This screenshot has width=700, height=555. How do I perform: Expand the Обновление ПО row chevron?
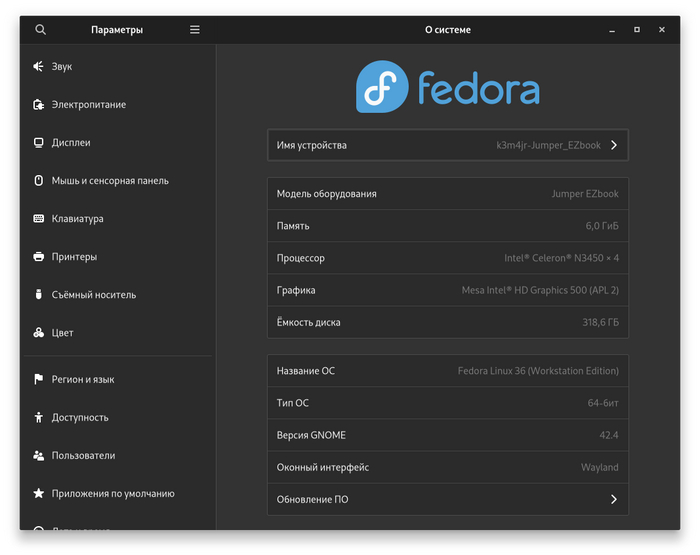(613, 500)
